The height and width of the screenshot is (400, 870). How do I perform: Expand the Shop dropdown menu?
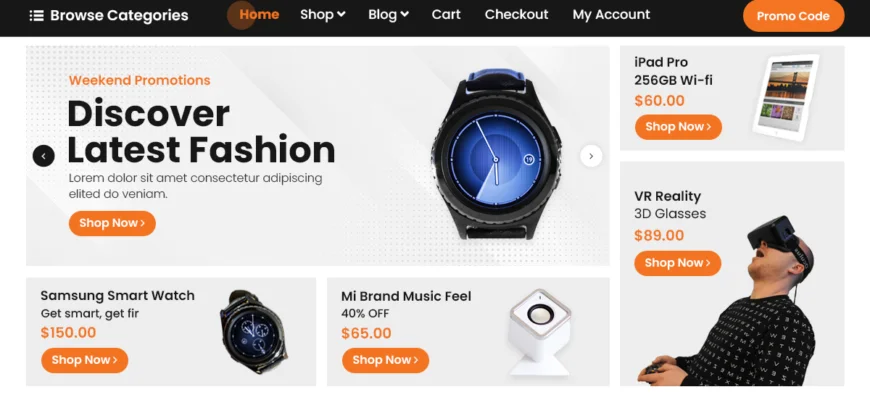point(322,14)
